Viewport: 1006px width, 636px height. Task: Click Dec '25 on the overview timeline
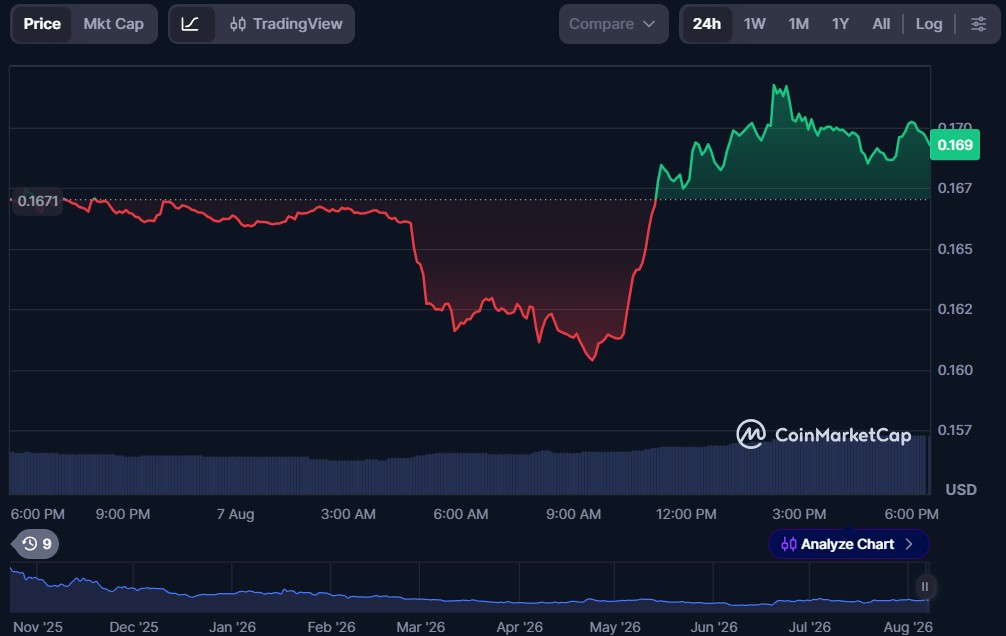133,627
